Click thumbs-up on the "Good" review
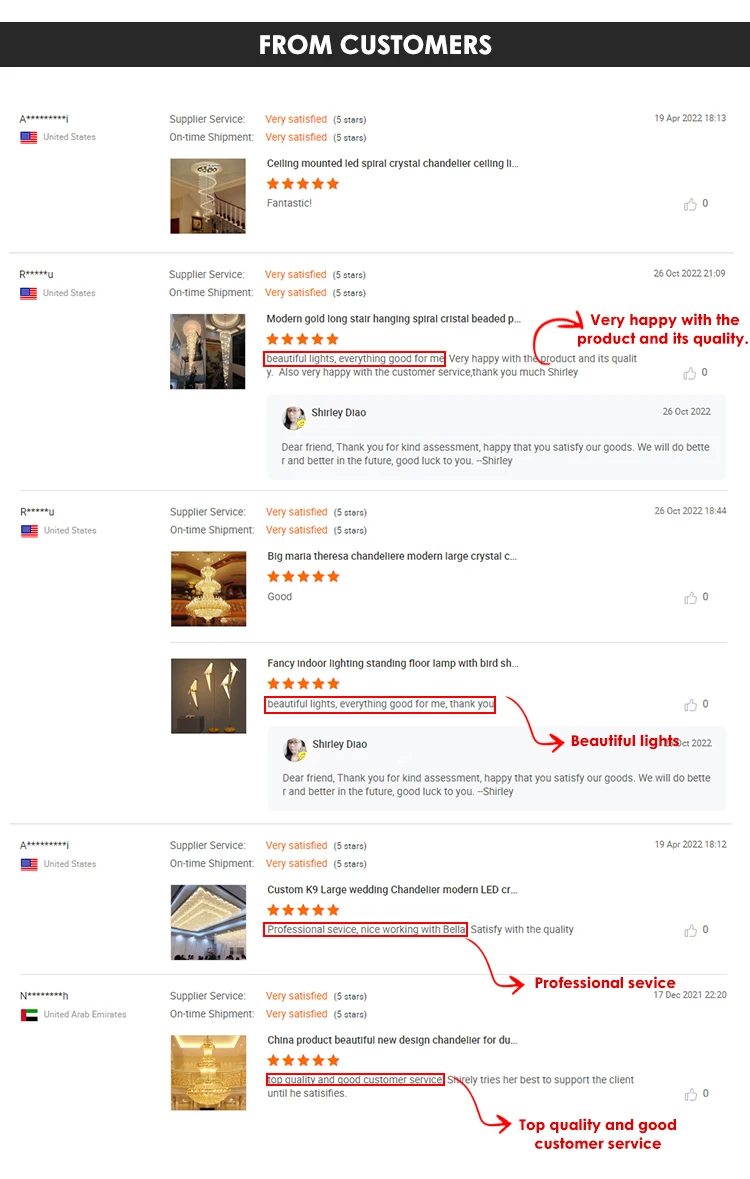 pyautogui.click(x=690, y=598)
